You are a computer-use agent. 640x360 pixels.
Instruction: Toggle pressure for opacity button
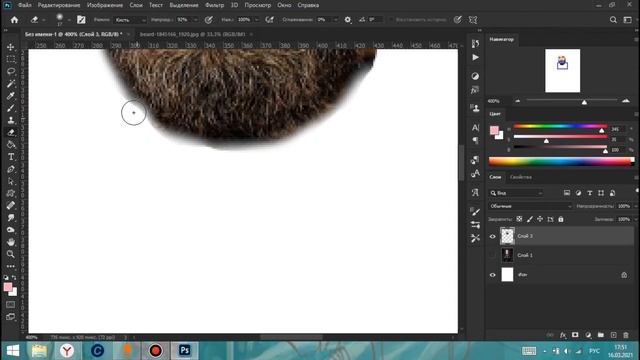pos(209,20)
